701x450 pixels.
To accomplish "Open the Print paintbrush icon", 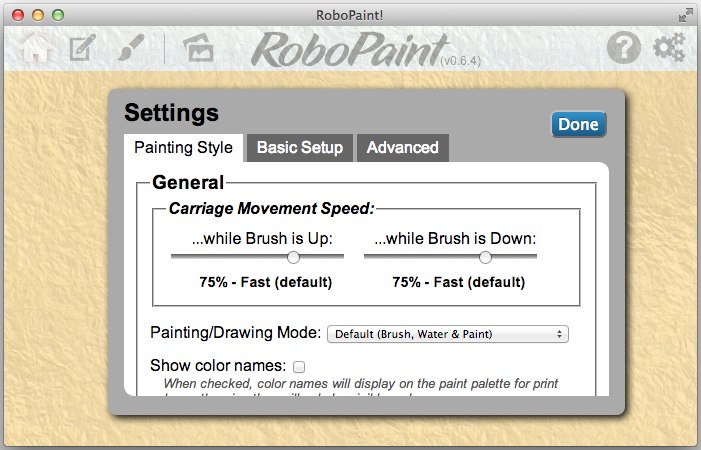I will point(131,47).
